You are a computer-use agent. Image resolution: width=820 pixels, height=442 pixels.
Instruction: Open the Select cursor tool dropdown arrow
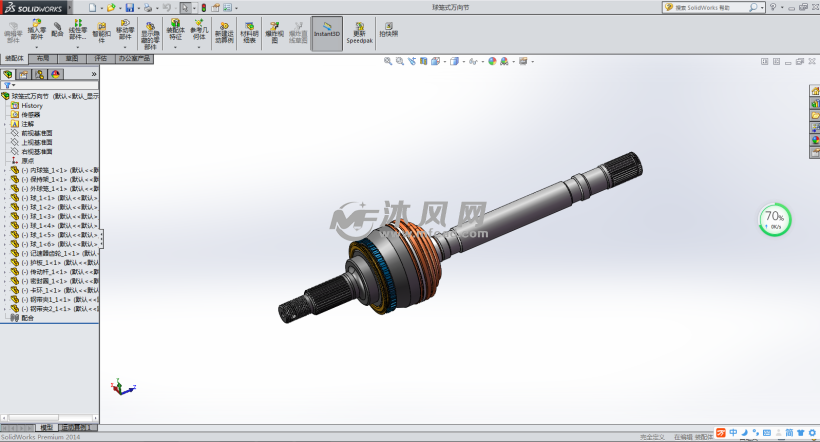(x=194, y=8)
